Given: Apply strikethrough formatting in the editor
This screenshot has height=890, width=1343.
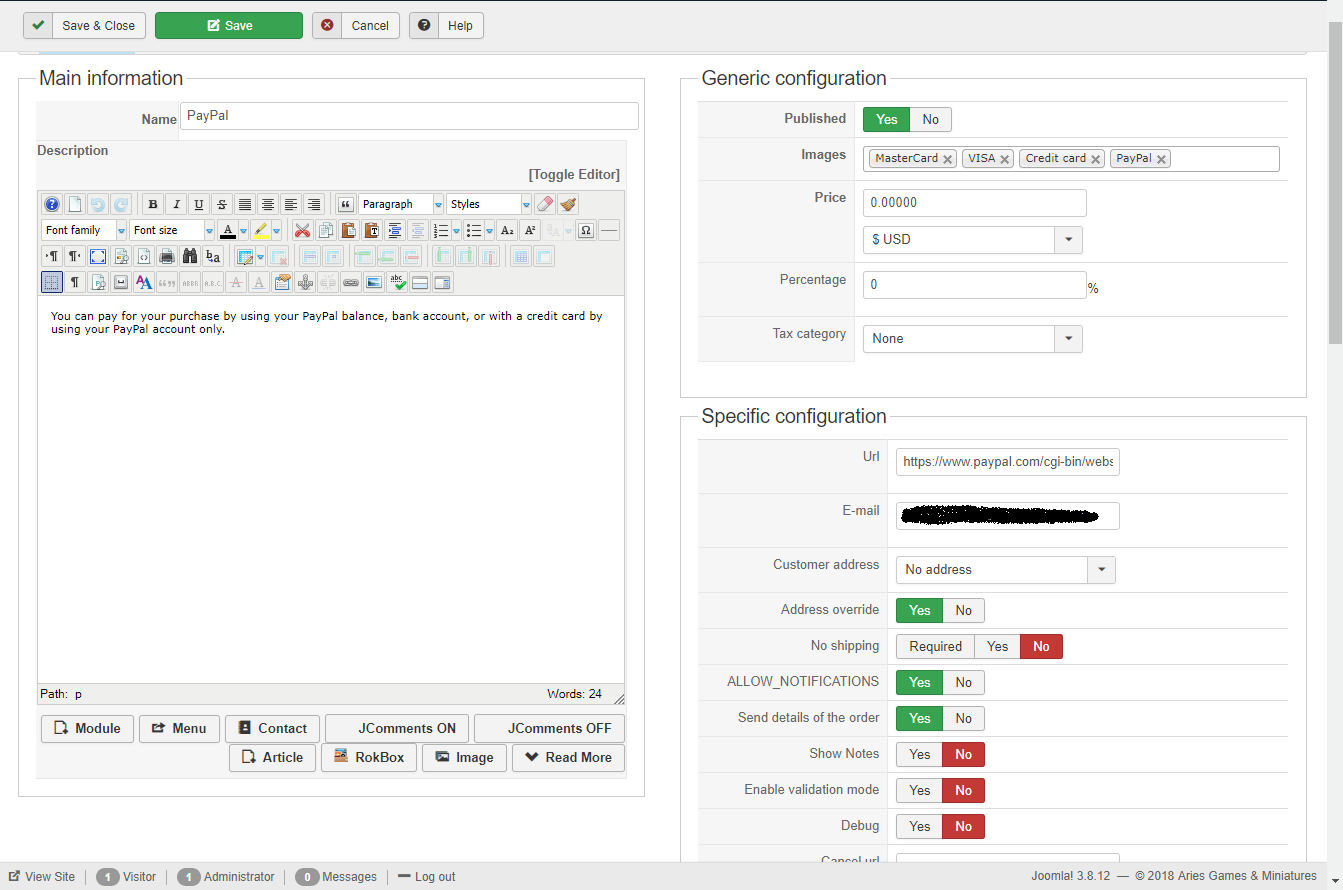Looking at the screenshot, I should (x=222, y=204).
